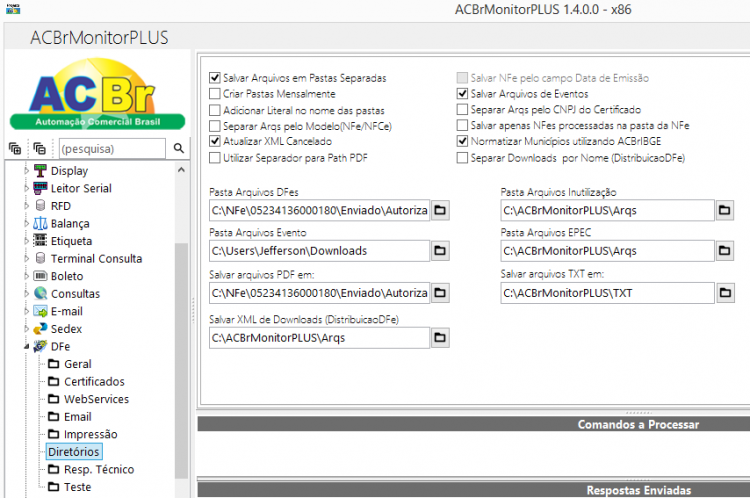The image size is (750, 498).
Task: Click the Display monitor icon in tree
Action: click(x=40, y=171)
